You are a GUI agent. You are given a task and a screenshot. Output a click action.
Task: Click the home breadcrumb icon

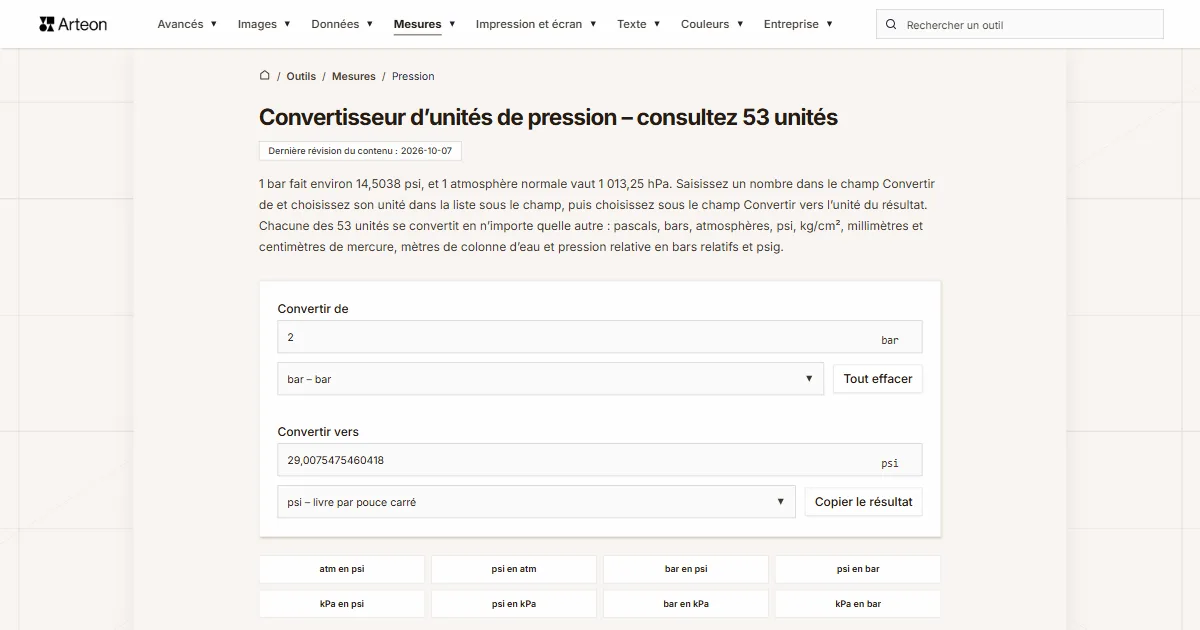(265, 76)
